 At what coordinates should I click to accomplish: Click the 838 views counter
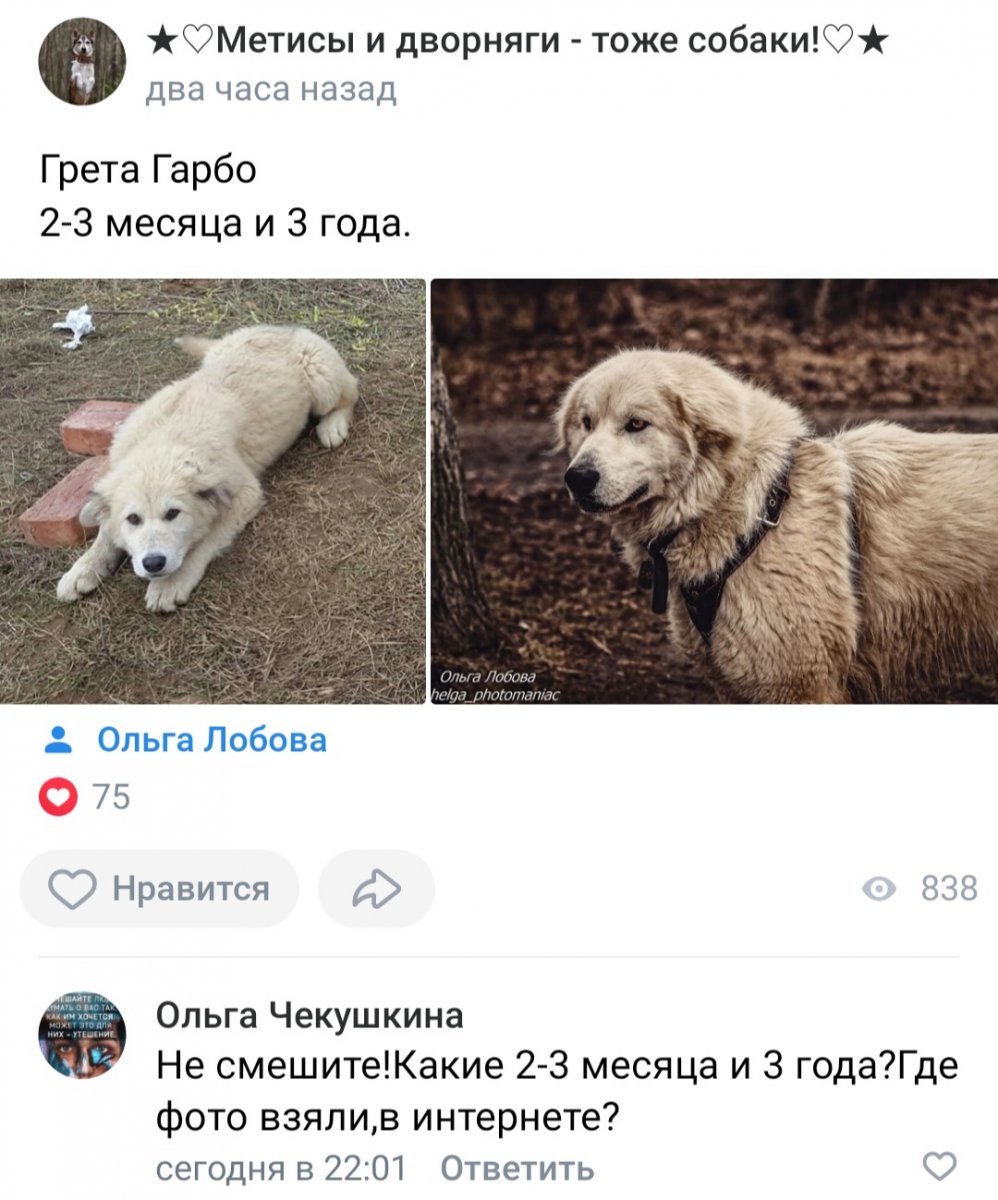pos(948,889)
